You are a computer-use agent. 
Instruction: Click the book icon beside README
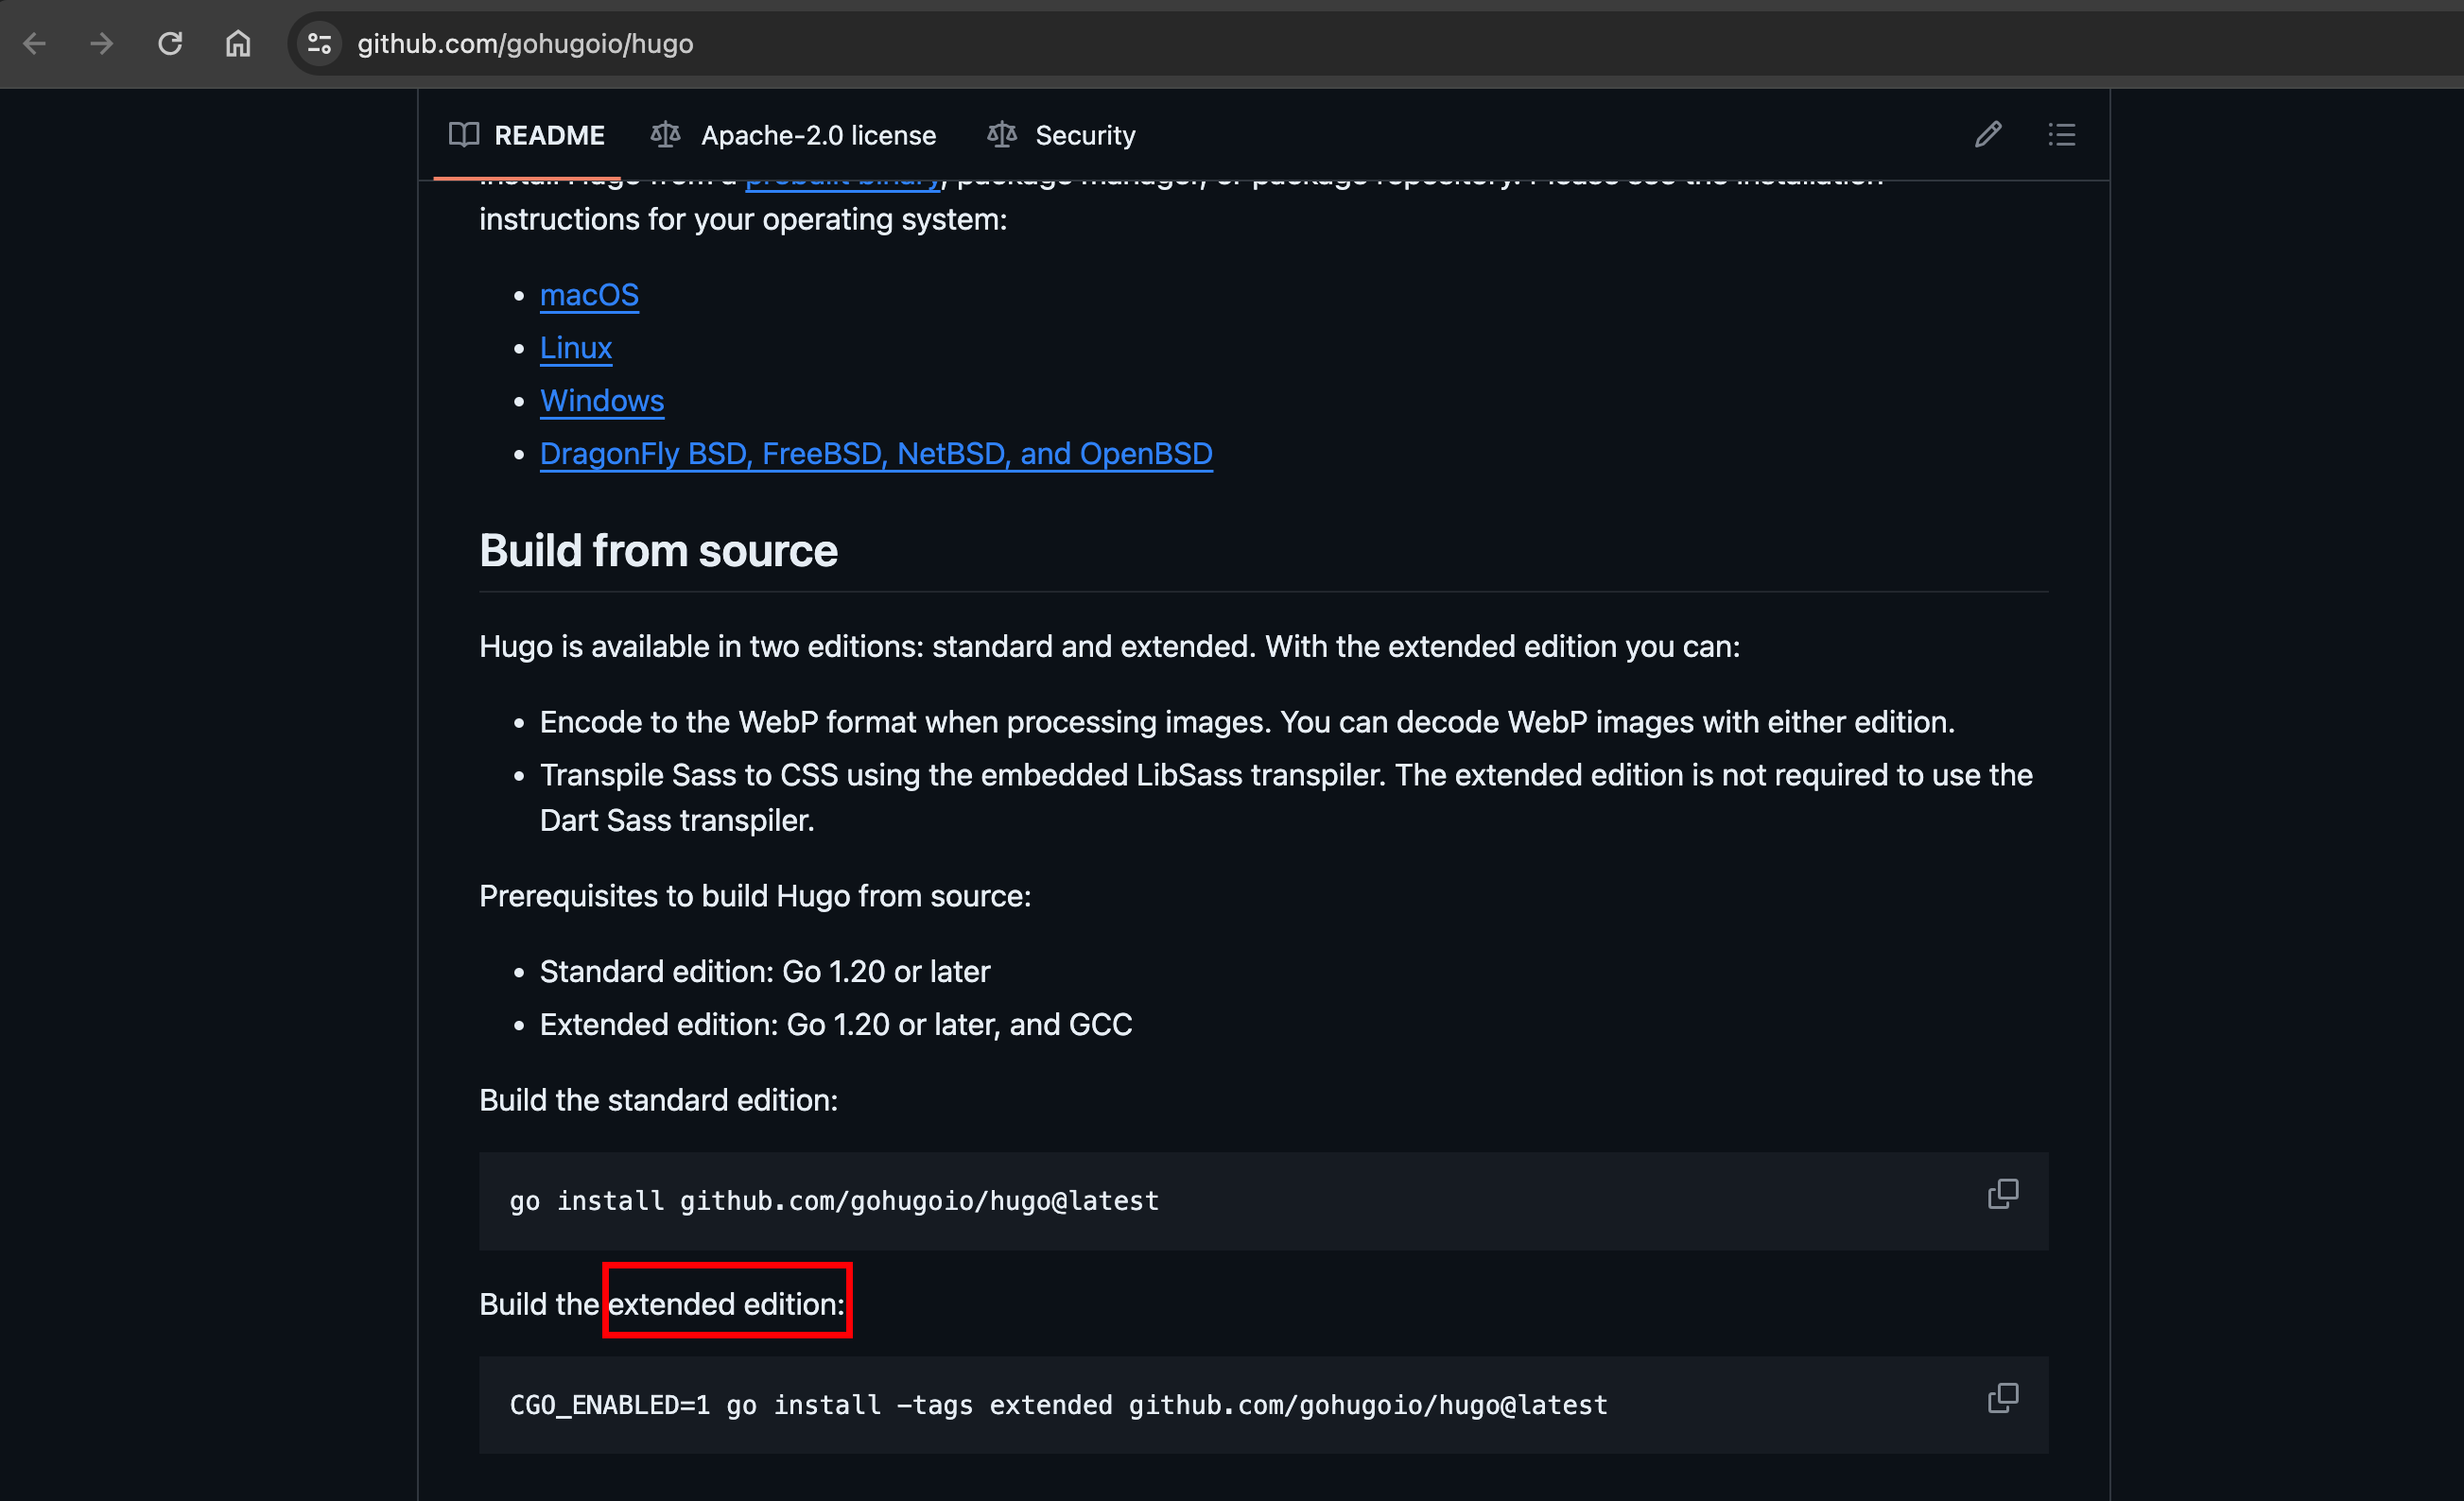tap(464, 135)
